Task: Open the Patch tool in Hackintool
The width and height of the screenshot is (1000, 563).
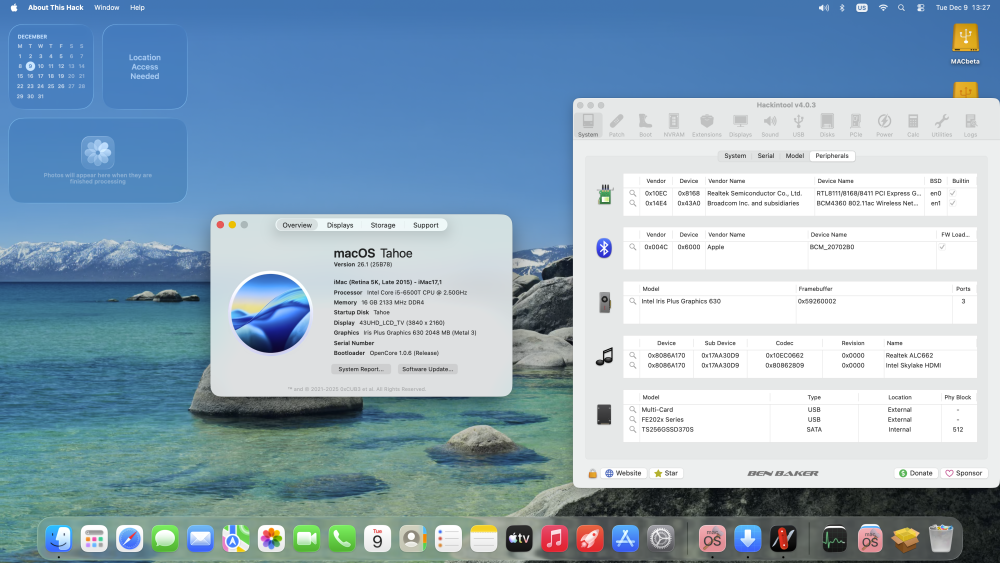Action: click(x=616, y=125)
